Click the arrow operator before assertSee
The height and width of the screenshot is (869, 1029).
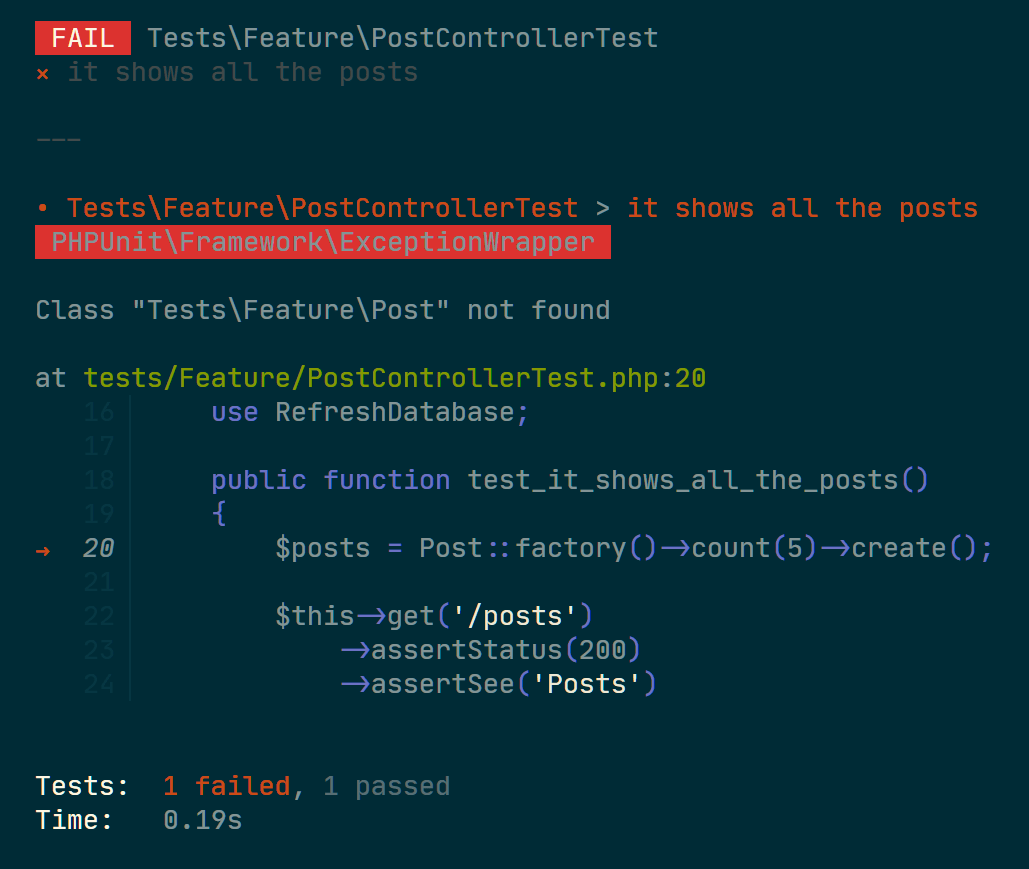tap(355, 685)
